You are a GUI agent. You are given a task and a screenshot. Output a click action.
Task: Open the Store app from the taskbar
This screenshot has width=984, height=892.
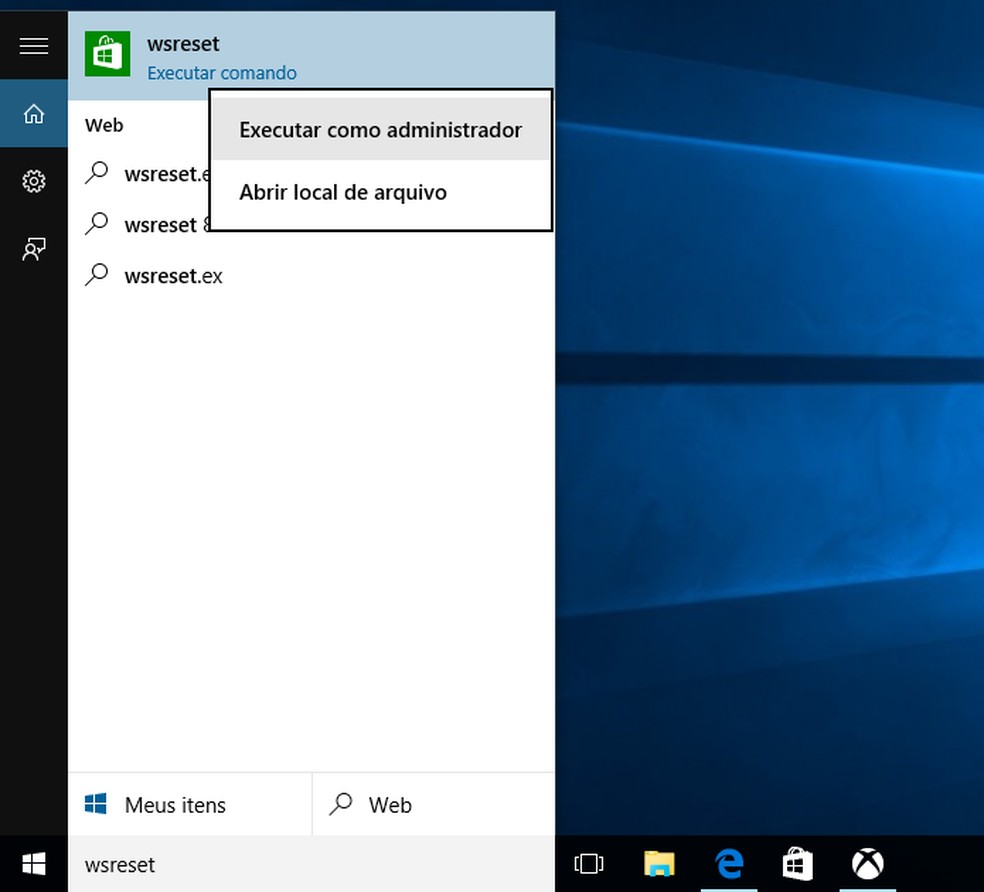tap(797, 864)
